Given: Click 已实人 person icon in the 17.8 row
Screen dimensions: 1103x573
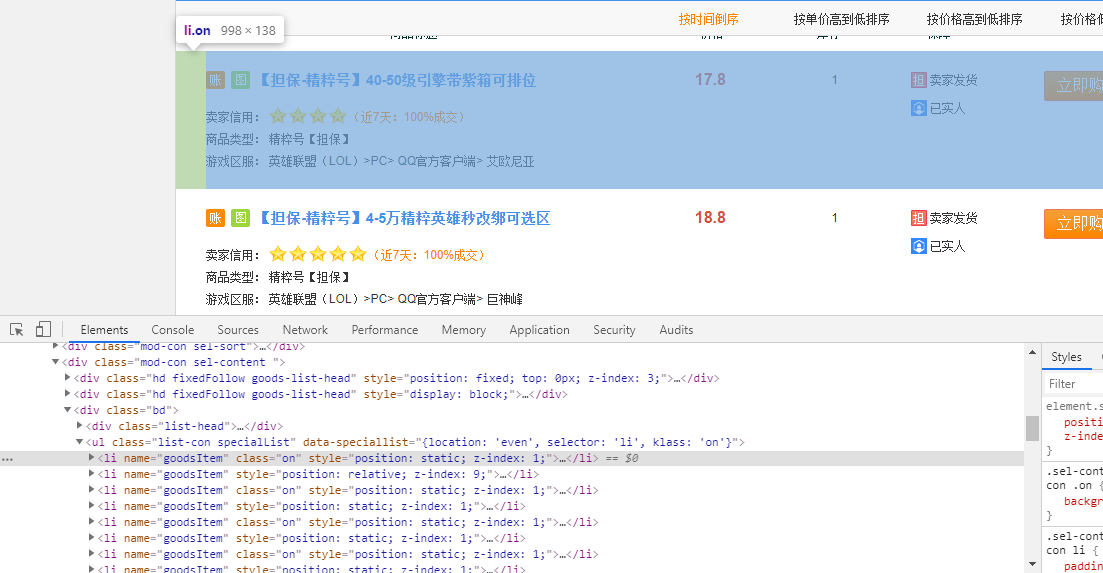Looking at the screenshot, I should pos(918,108).
